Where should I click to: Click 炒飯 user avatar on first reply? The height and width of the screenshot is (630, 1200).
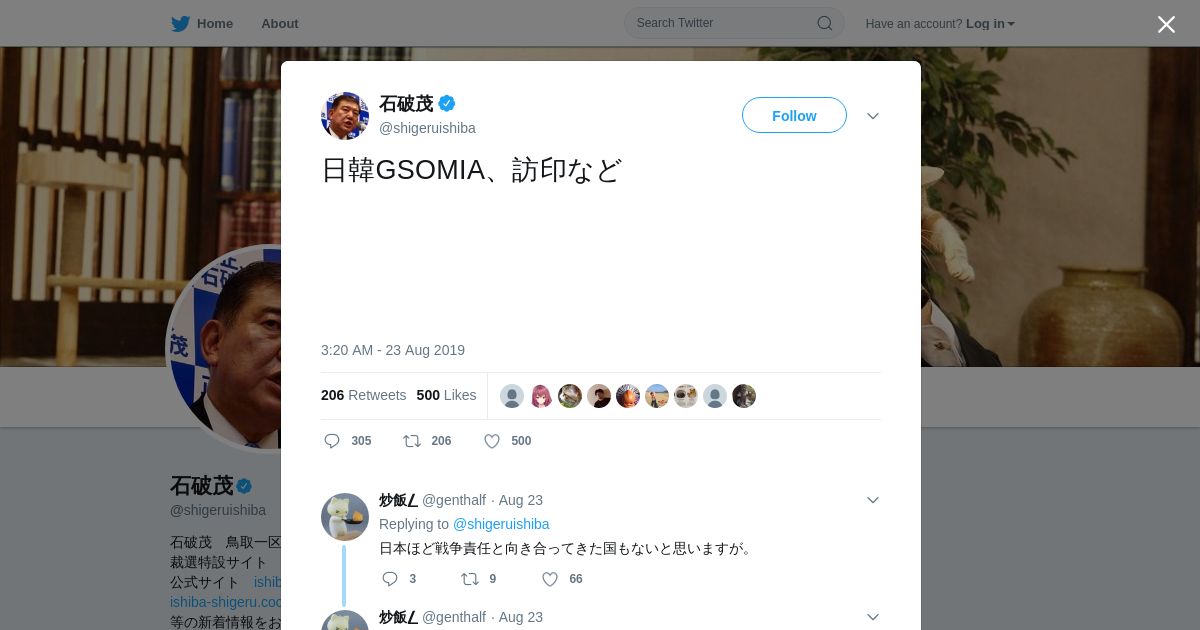pyautogui.click(x=345, y=517)
